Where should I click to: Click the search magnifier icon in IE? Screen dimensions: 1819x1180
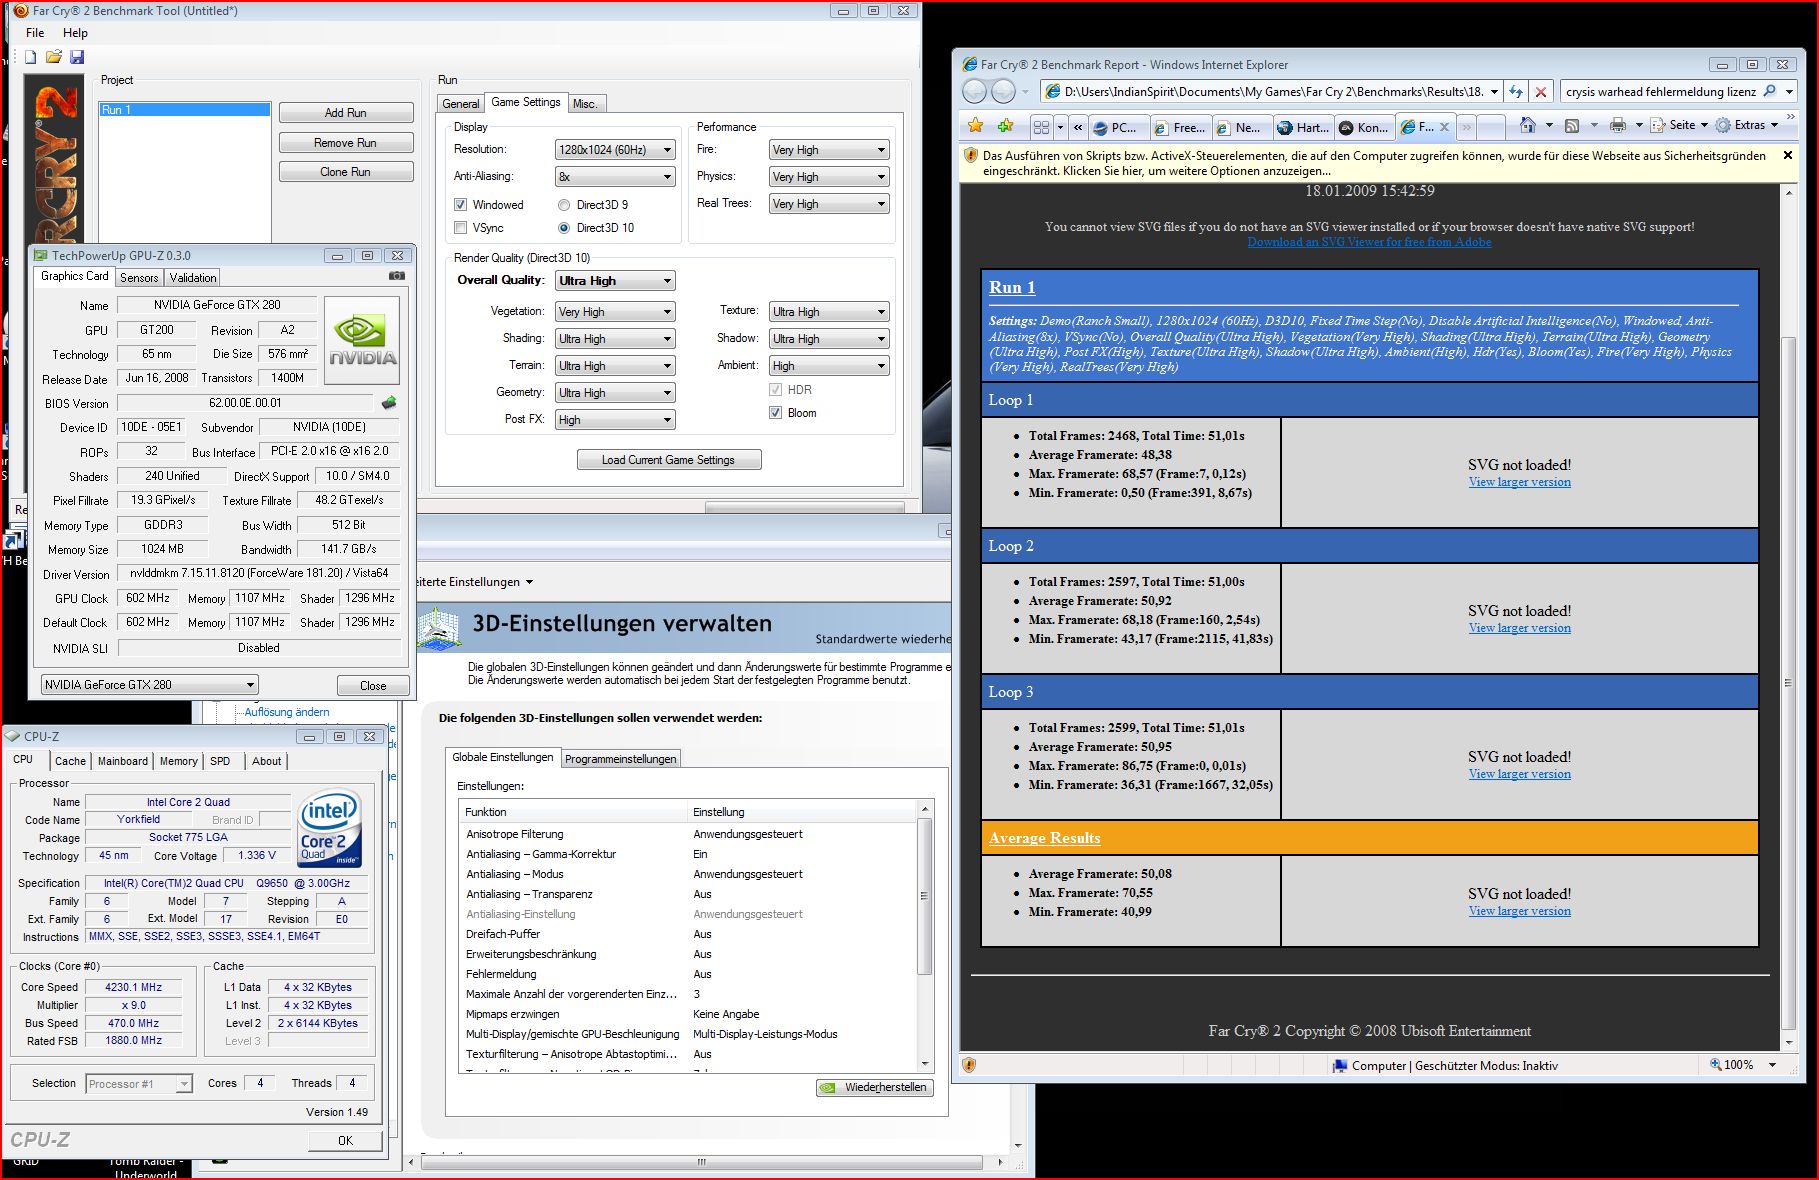[x=1770, y=91]
